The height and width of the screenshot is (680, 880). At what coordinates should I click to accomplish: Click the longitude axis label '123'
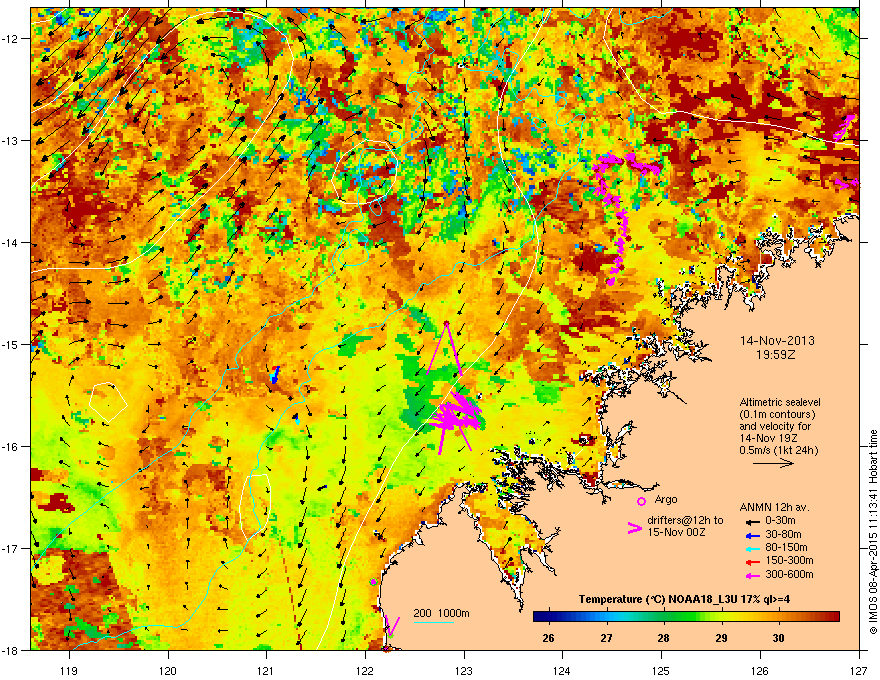click(464, 670)
